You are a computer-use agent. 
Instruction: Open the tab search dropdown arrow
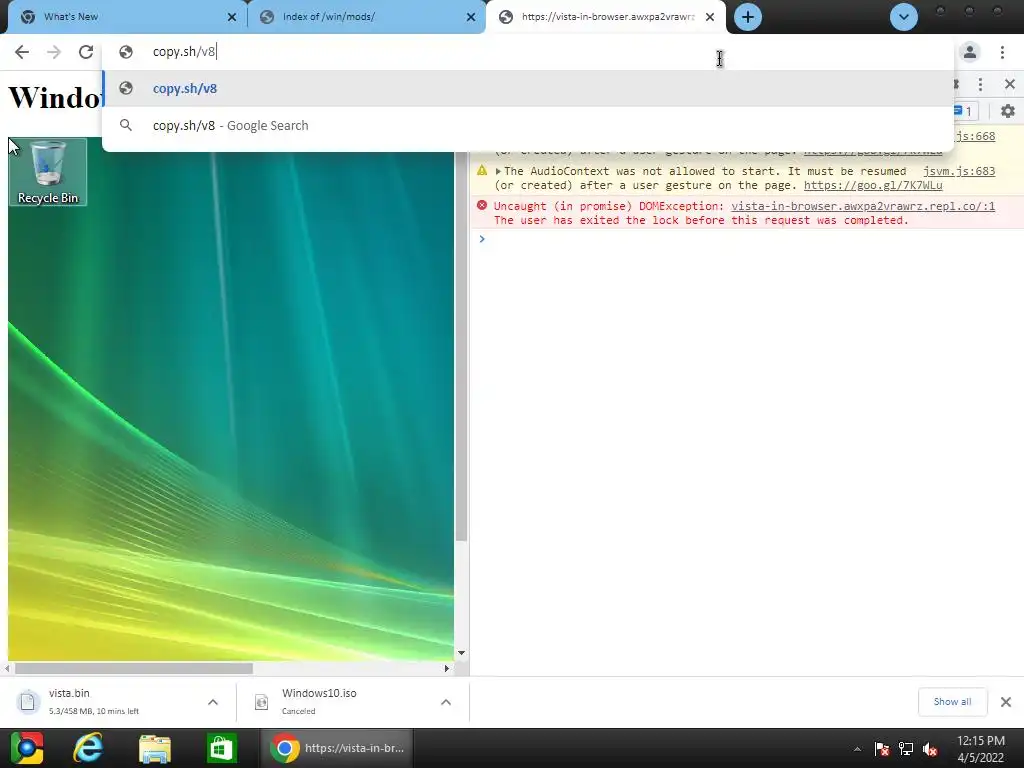point(904,17)
